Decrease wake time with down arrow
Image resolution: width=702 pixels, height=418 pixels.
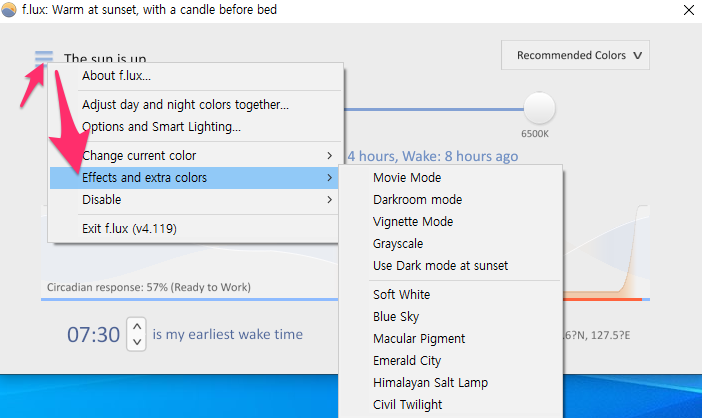pyautogui.click(x=137, y=342)
